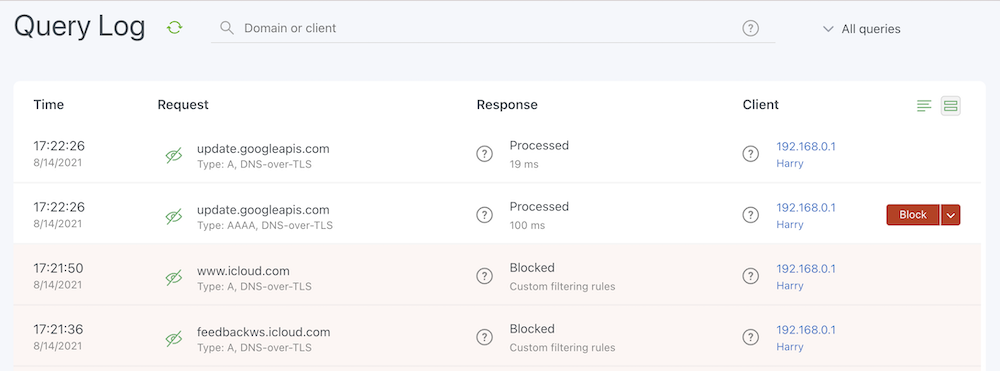Screen dimensions: 1000x371
Task: Open client info for 100 ms query row
Action: point(751,215)
